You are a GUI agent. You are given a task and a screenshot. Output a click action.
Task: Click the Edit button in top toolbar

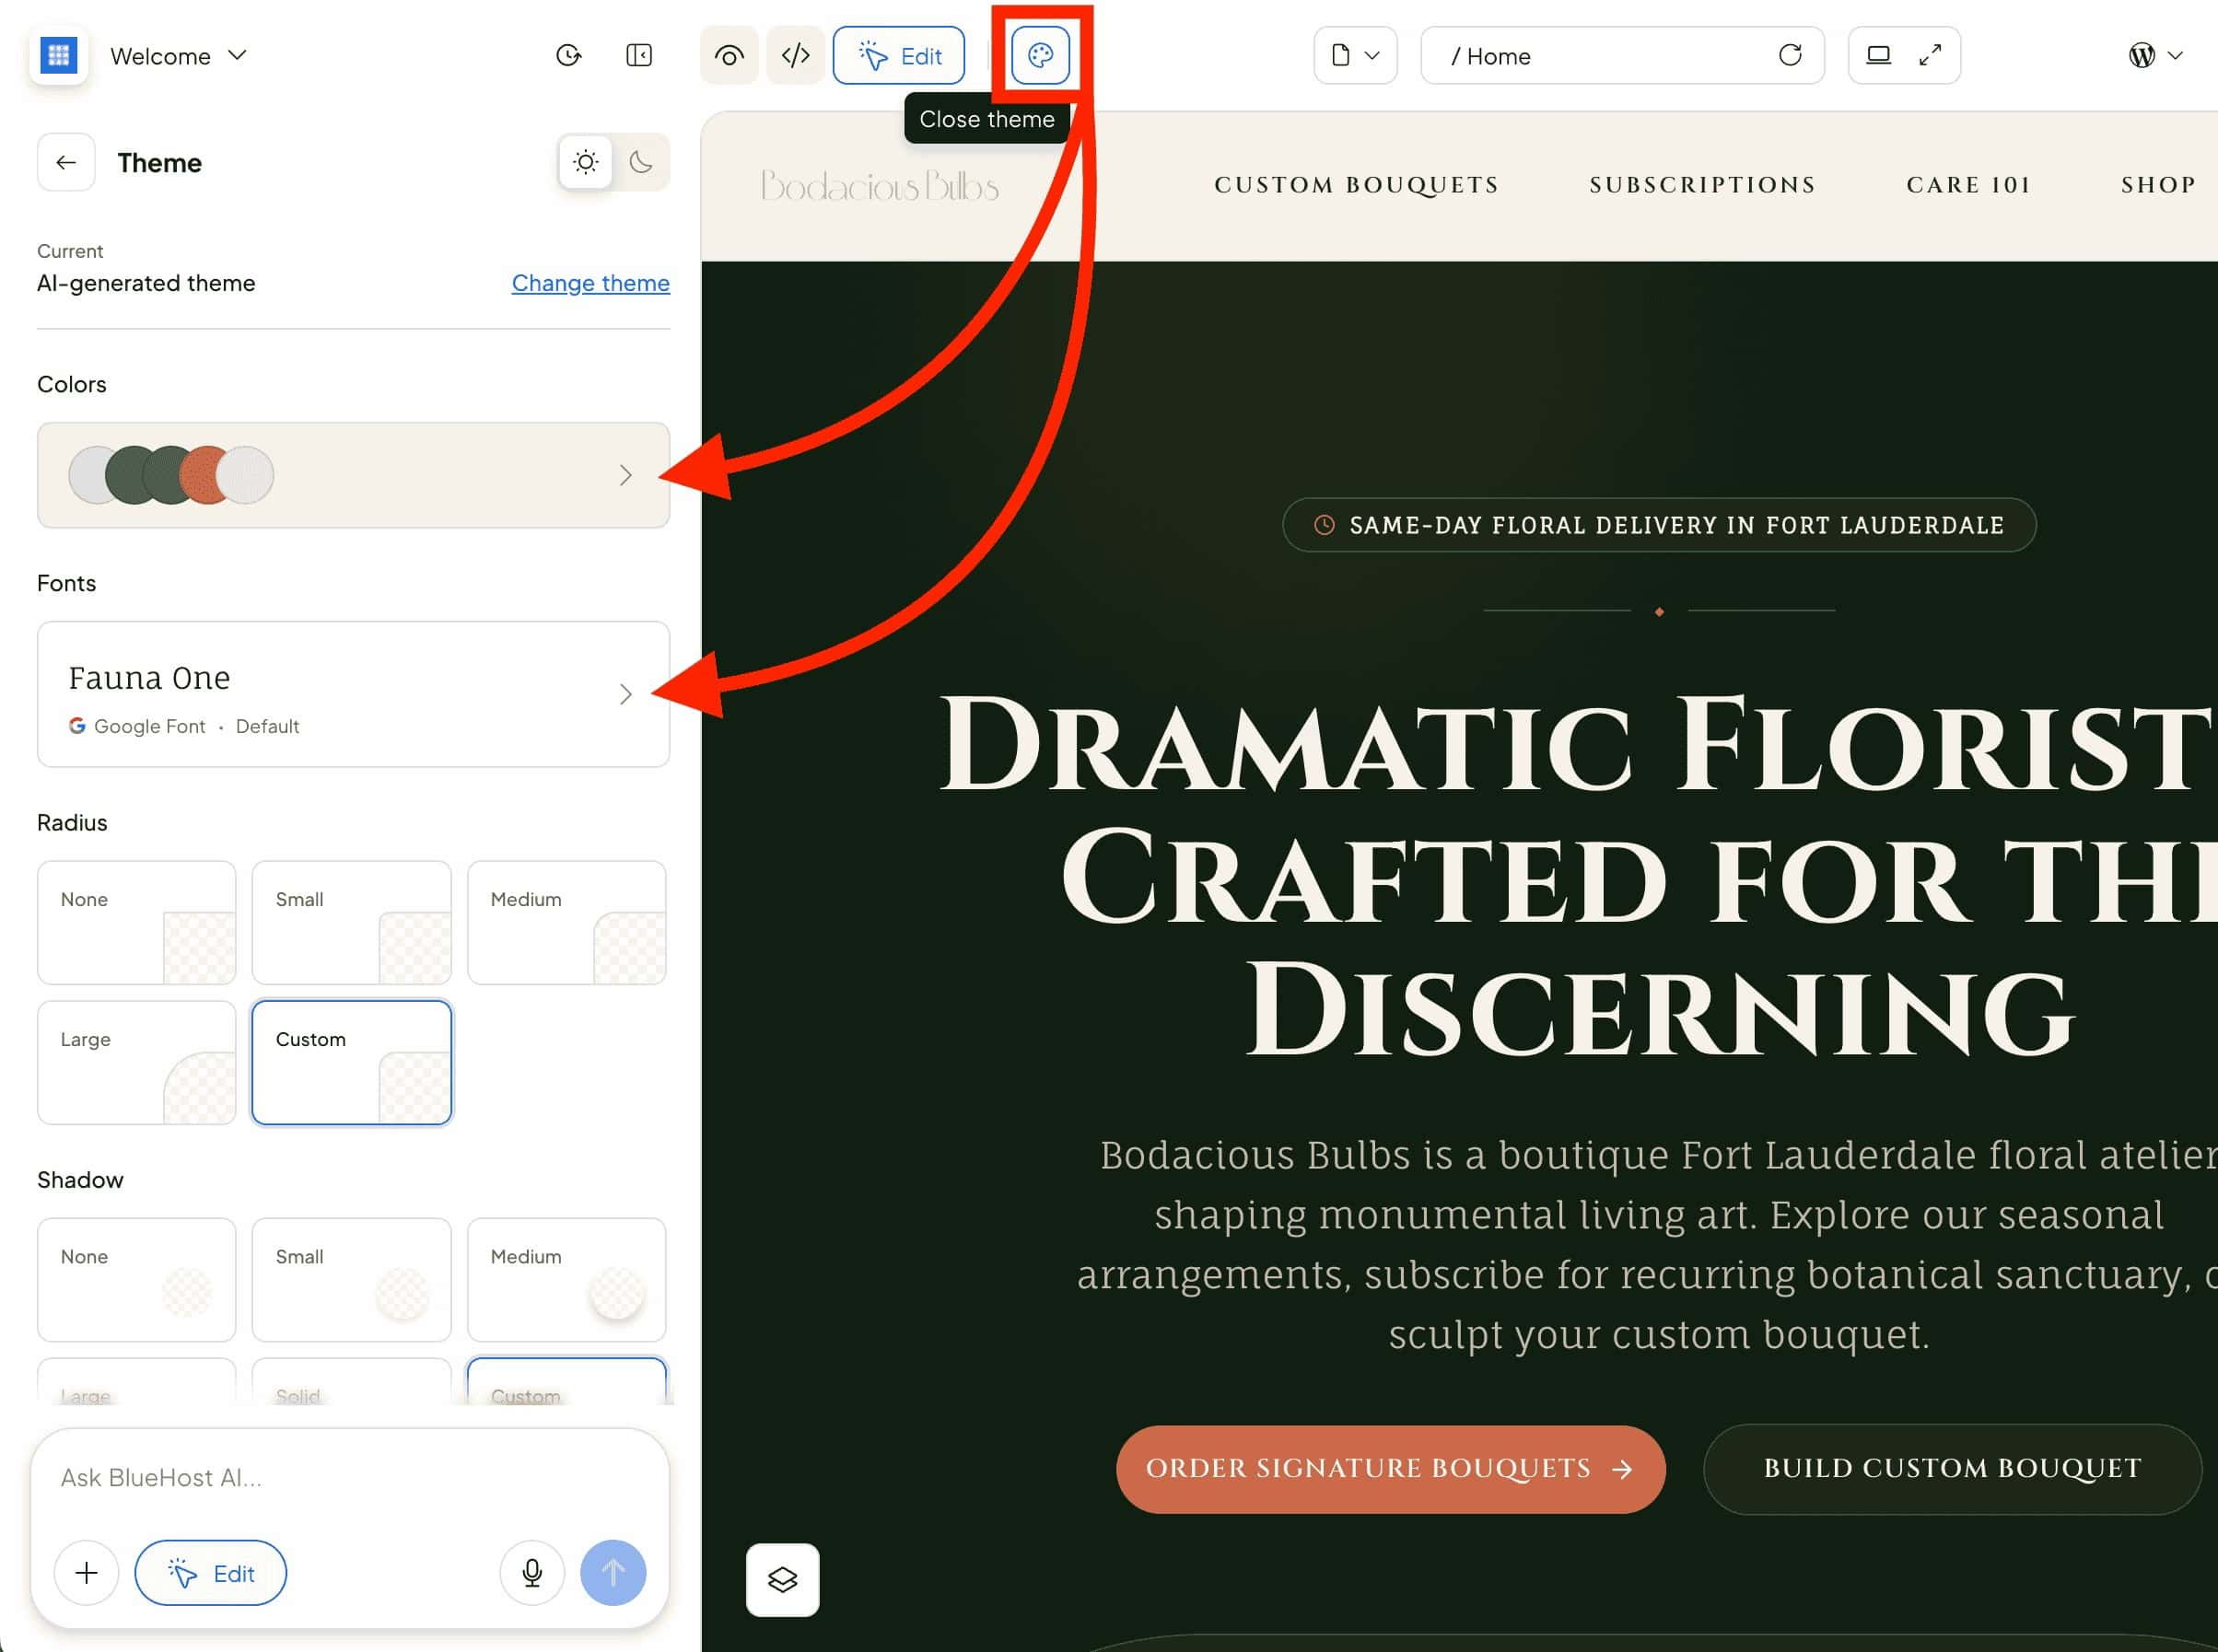tap(898, 56)
